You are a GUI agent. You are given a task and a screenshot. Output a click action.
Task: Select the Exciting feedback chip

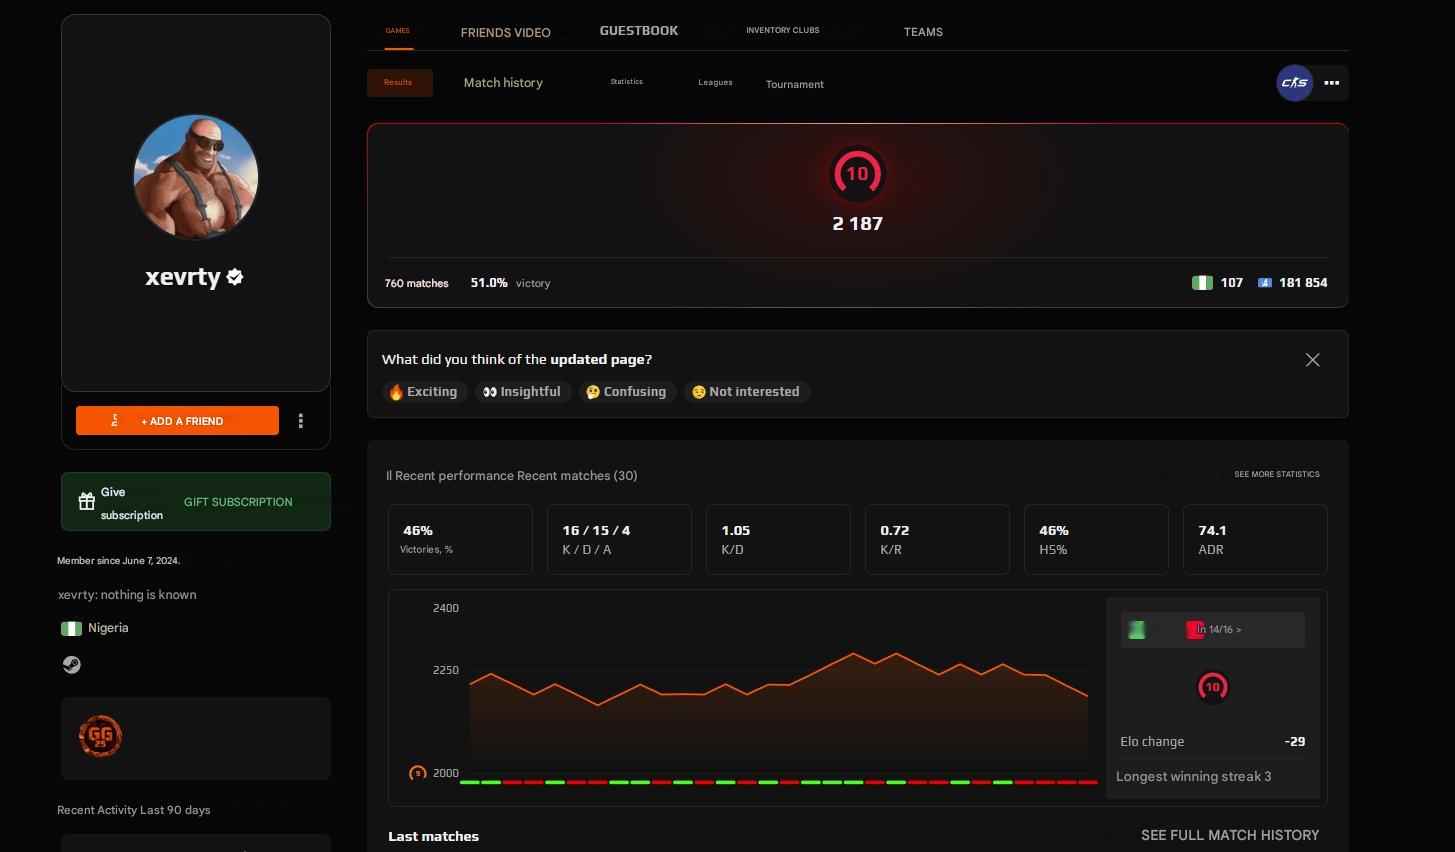coord(424,391)
